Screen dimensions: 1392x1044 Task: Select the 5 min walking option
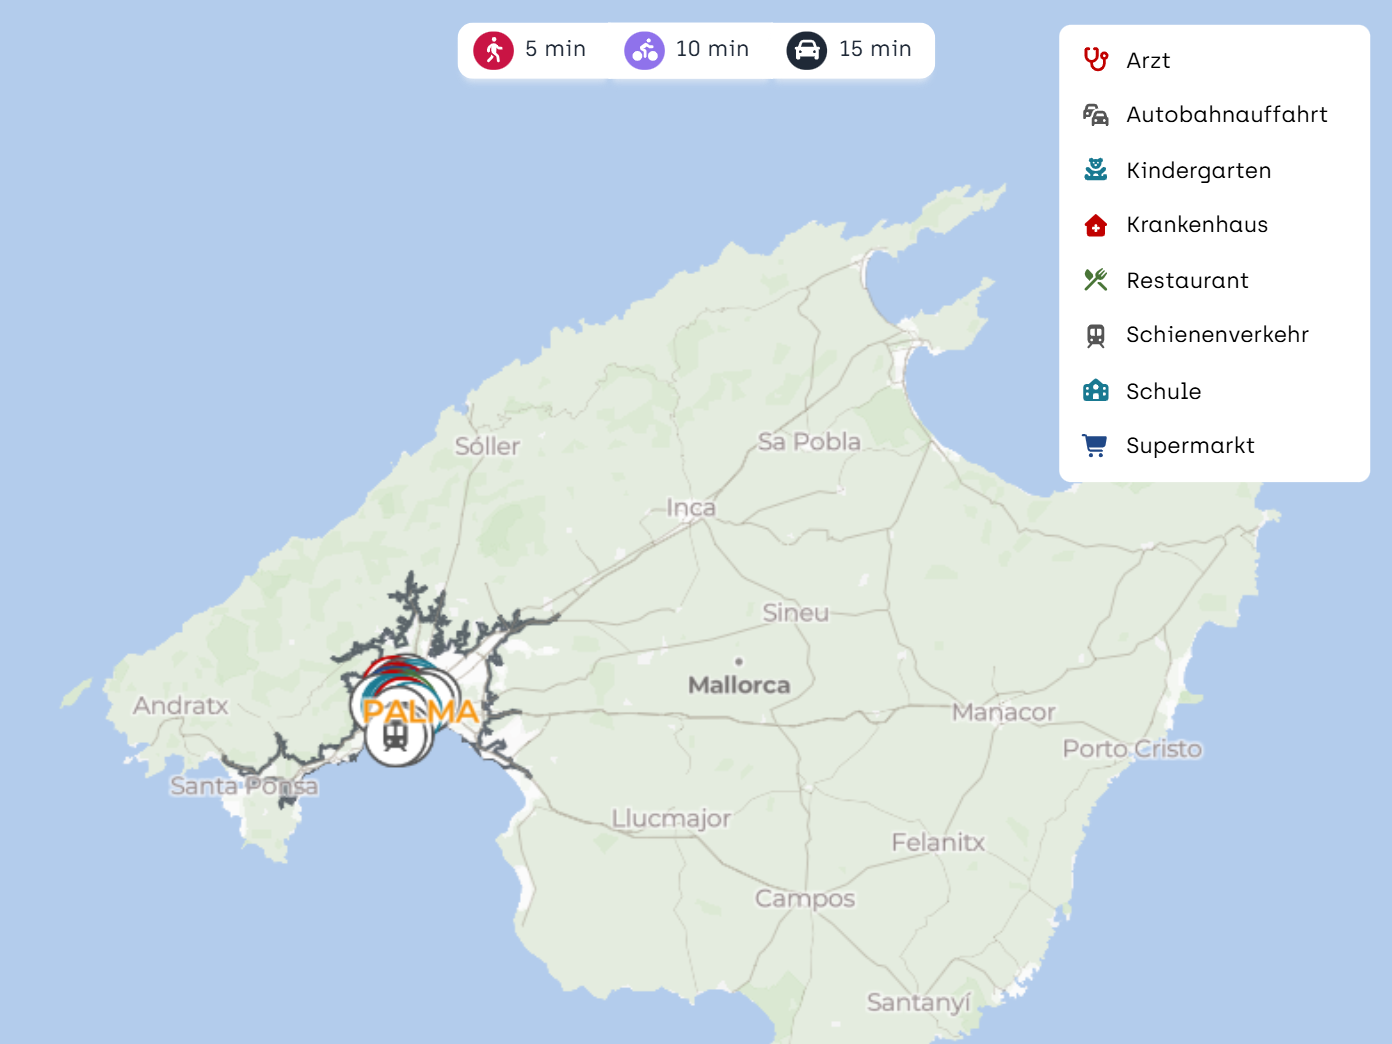pos(555,49)
